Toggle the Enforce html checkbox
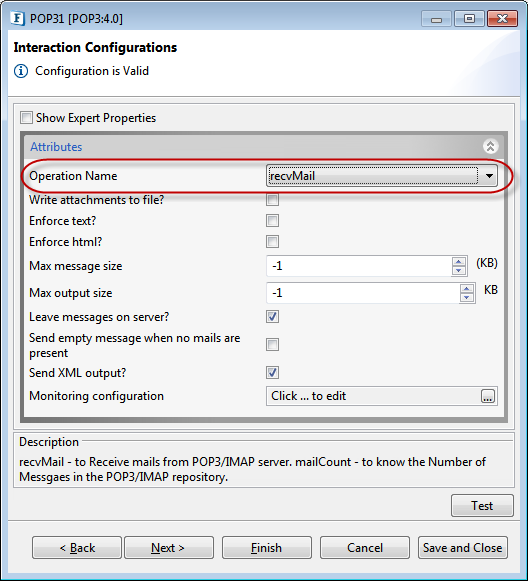Screen dimensions: 528x581 272,242
